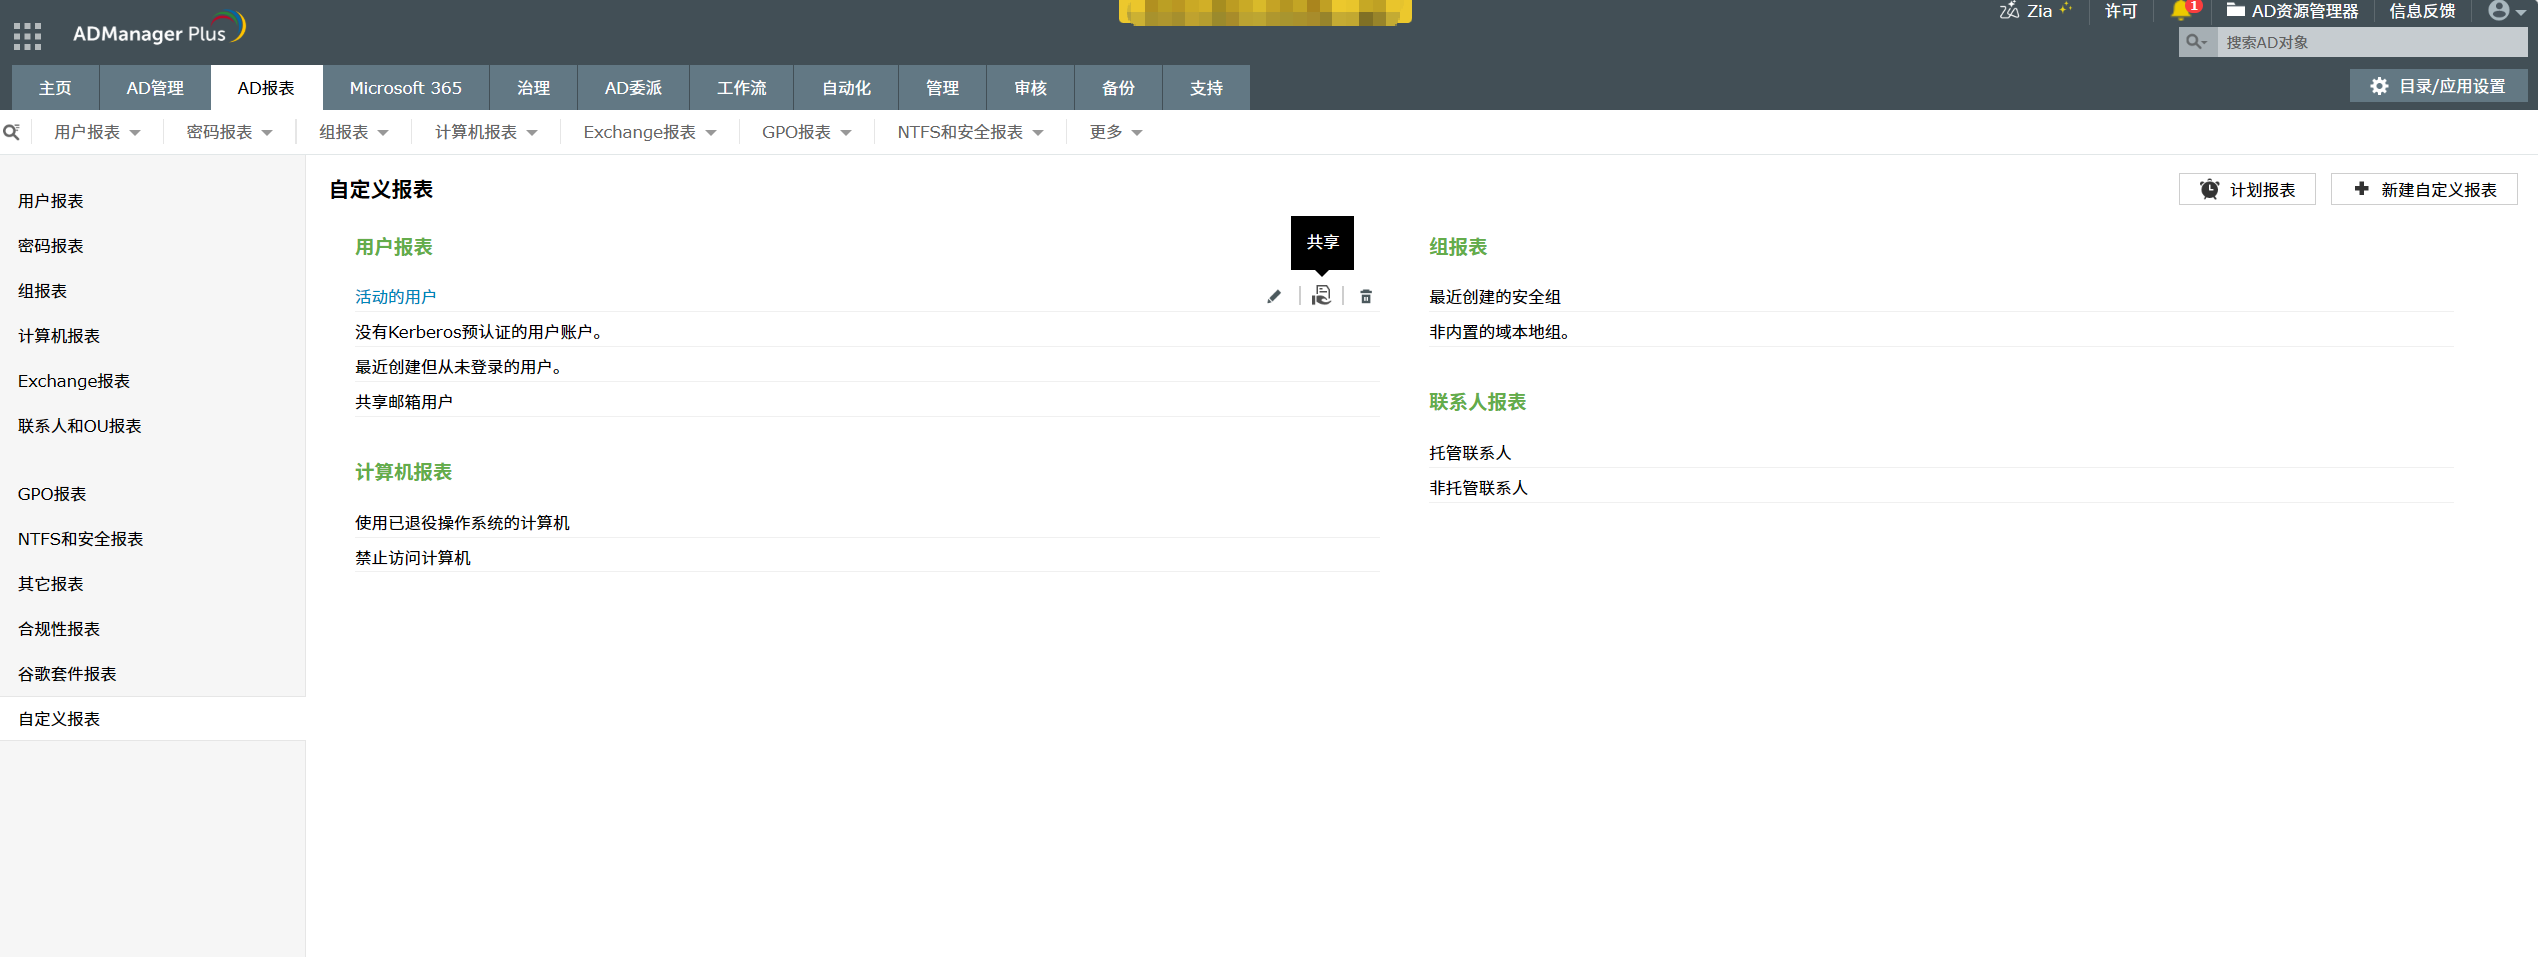The width and height of the screenshot is (2538, 957).
Task: Click the search magnifier in the reports navigation bar
Action: tap(11, 131)
